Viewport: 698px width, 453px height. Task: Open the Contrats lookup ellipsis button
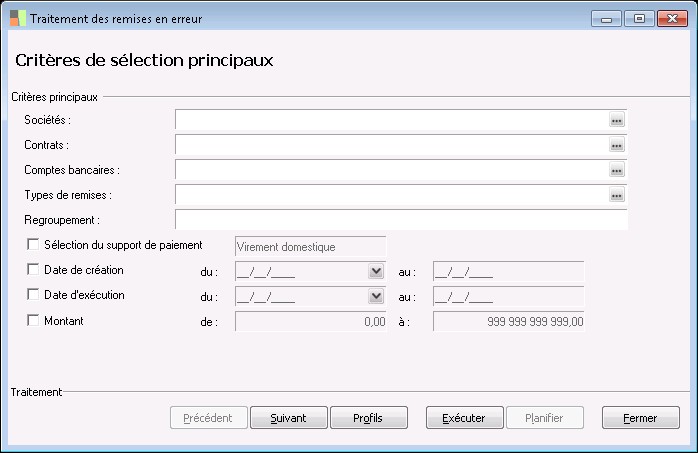click(617, 145)
